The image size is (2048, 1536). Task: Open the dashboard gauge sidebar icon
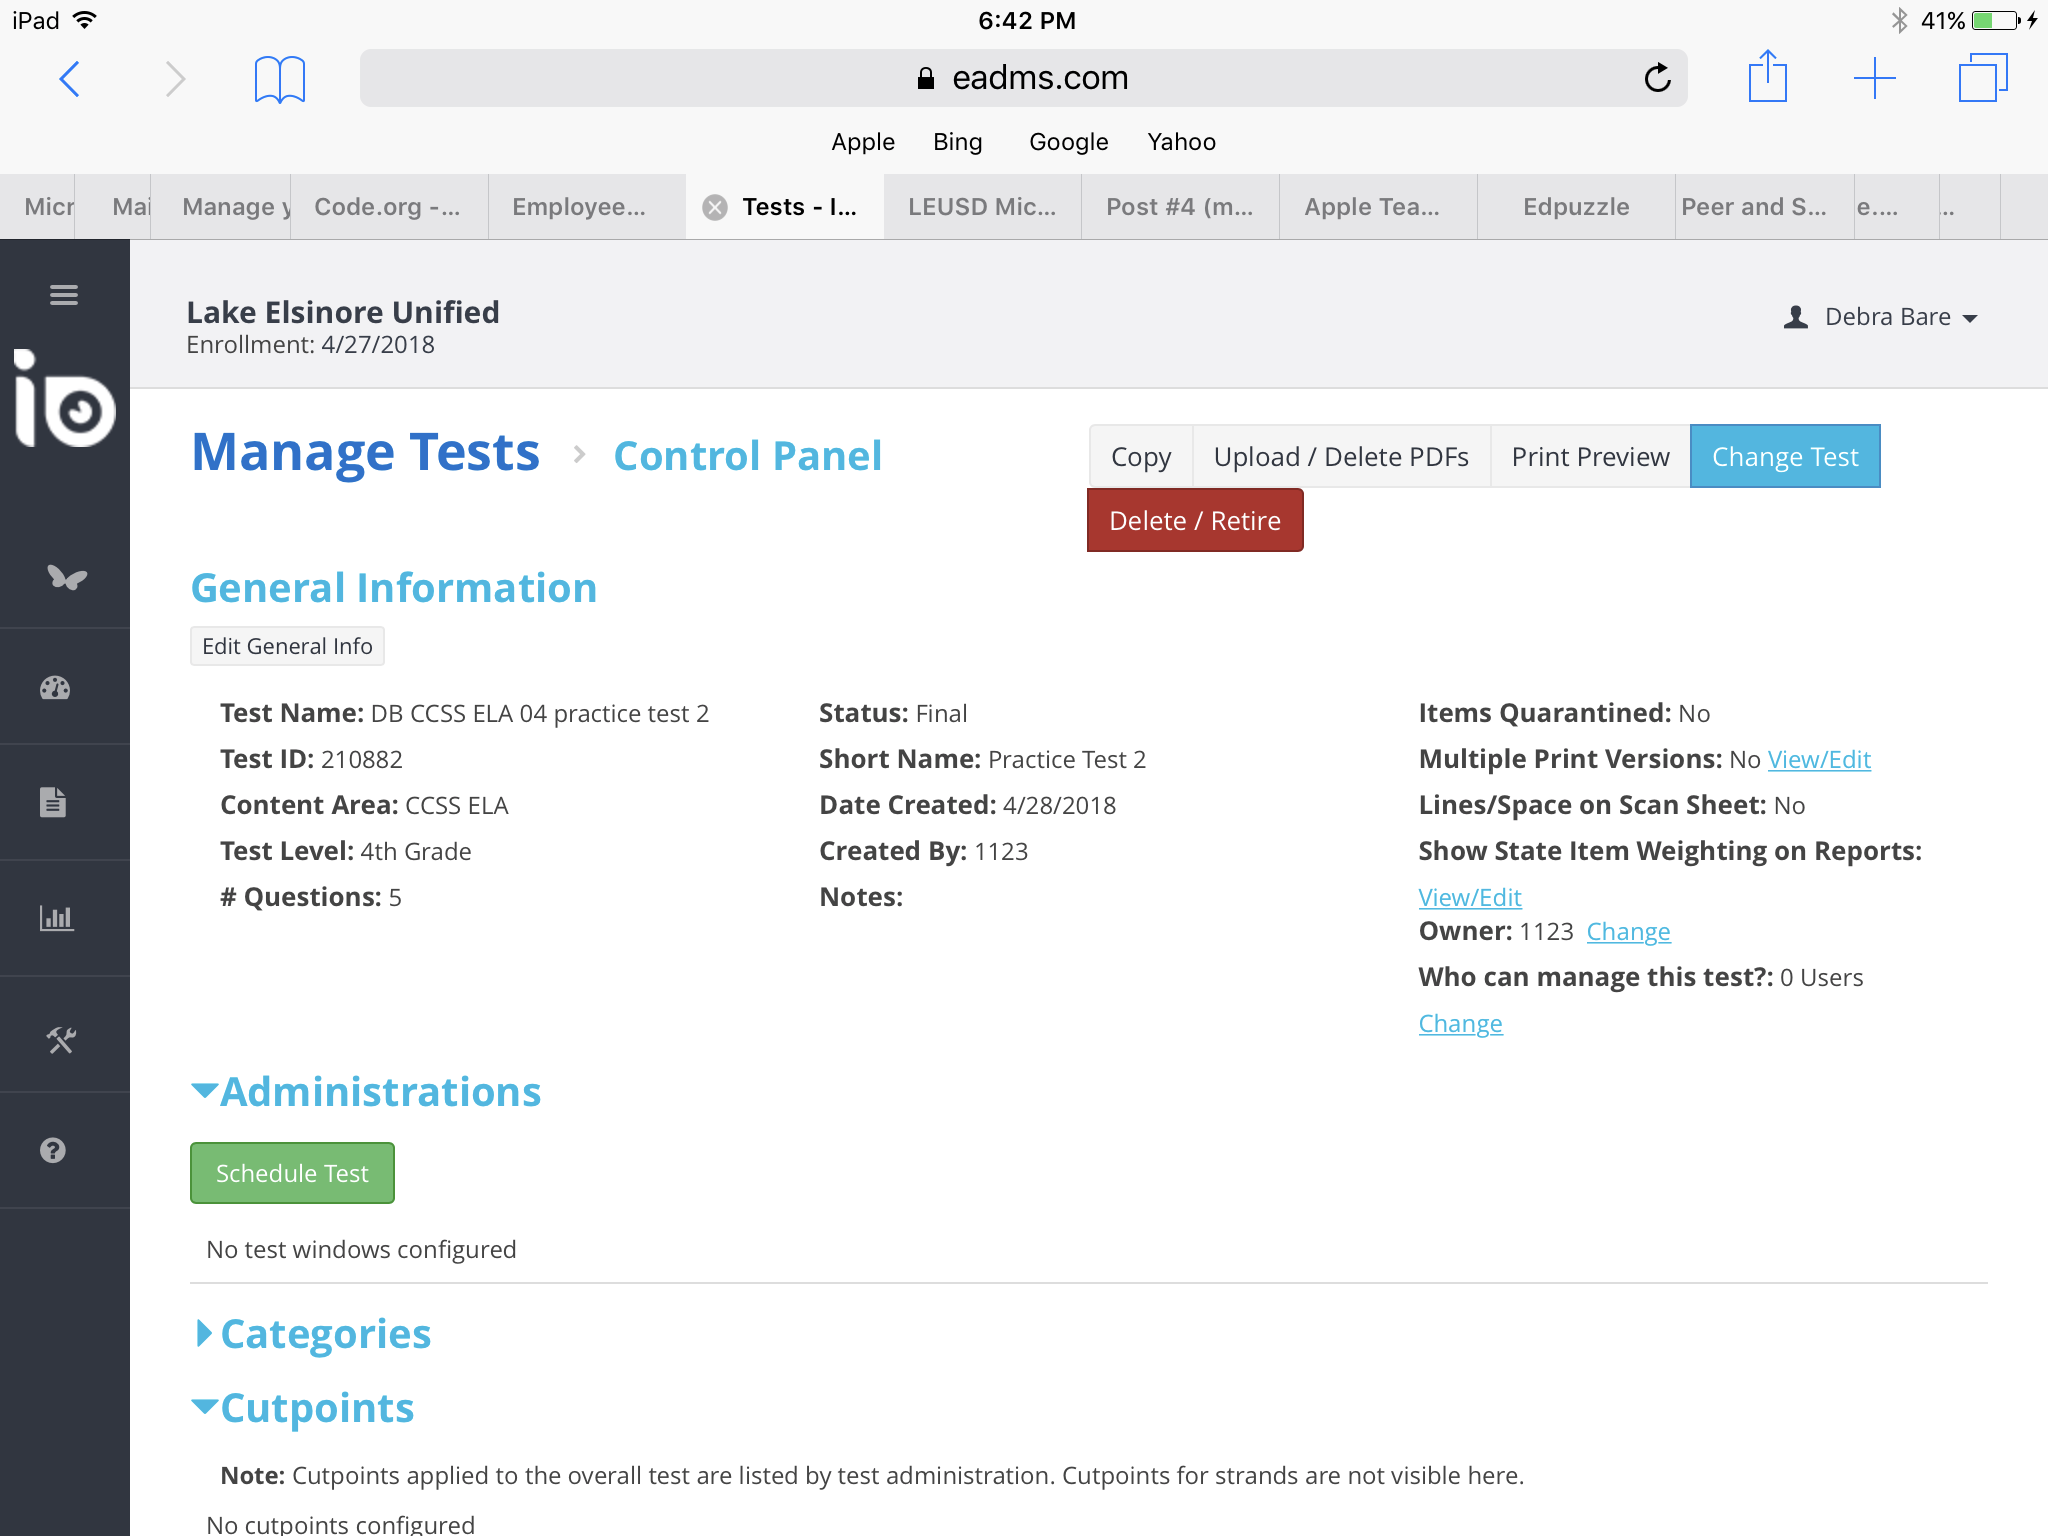(55, 688)
